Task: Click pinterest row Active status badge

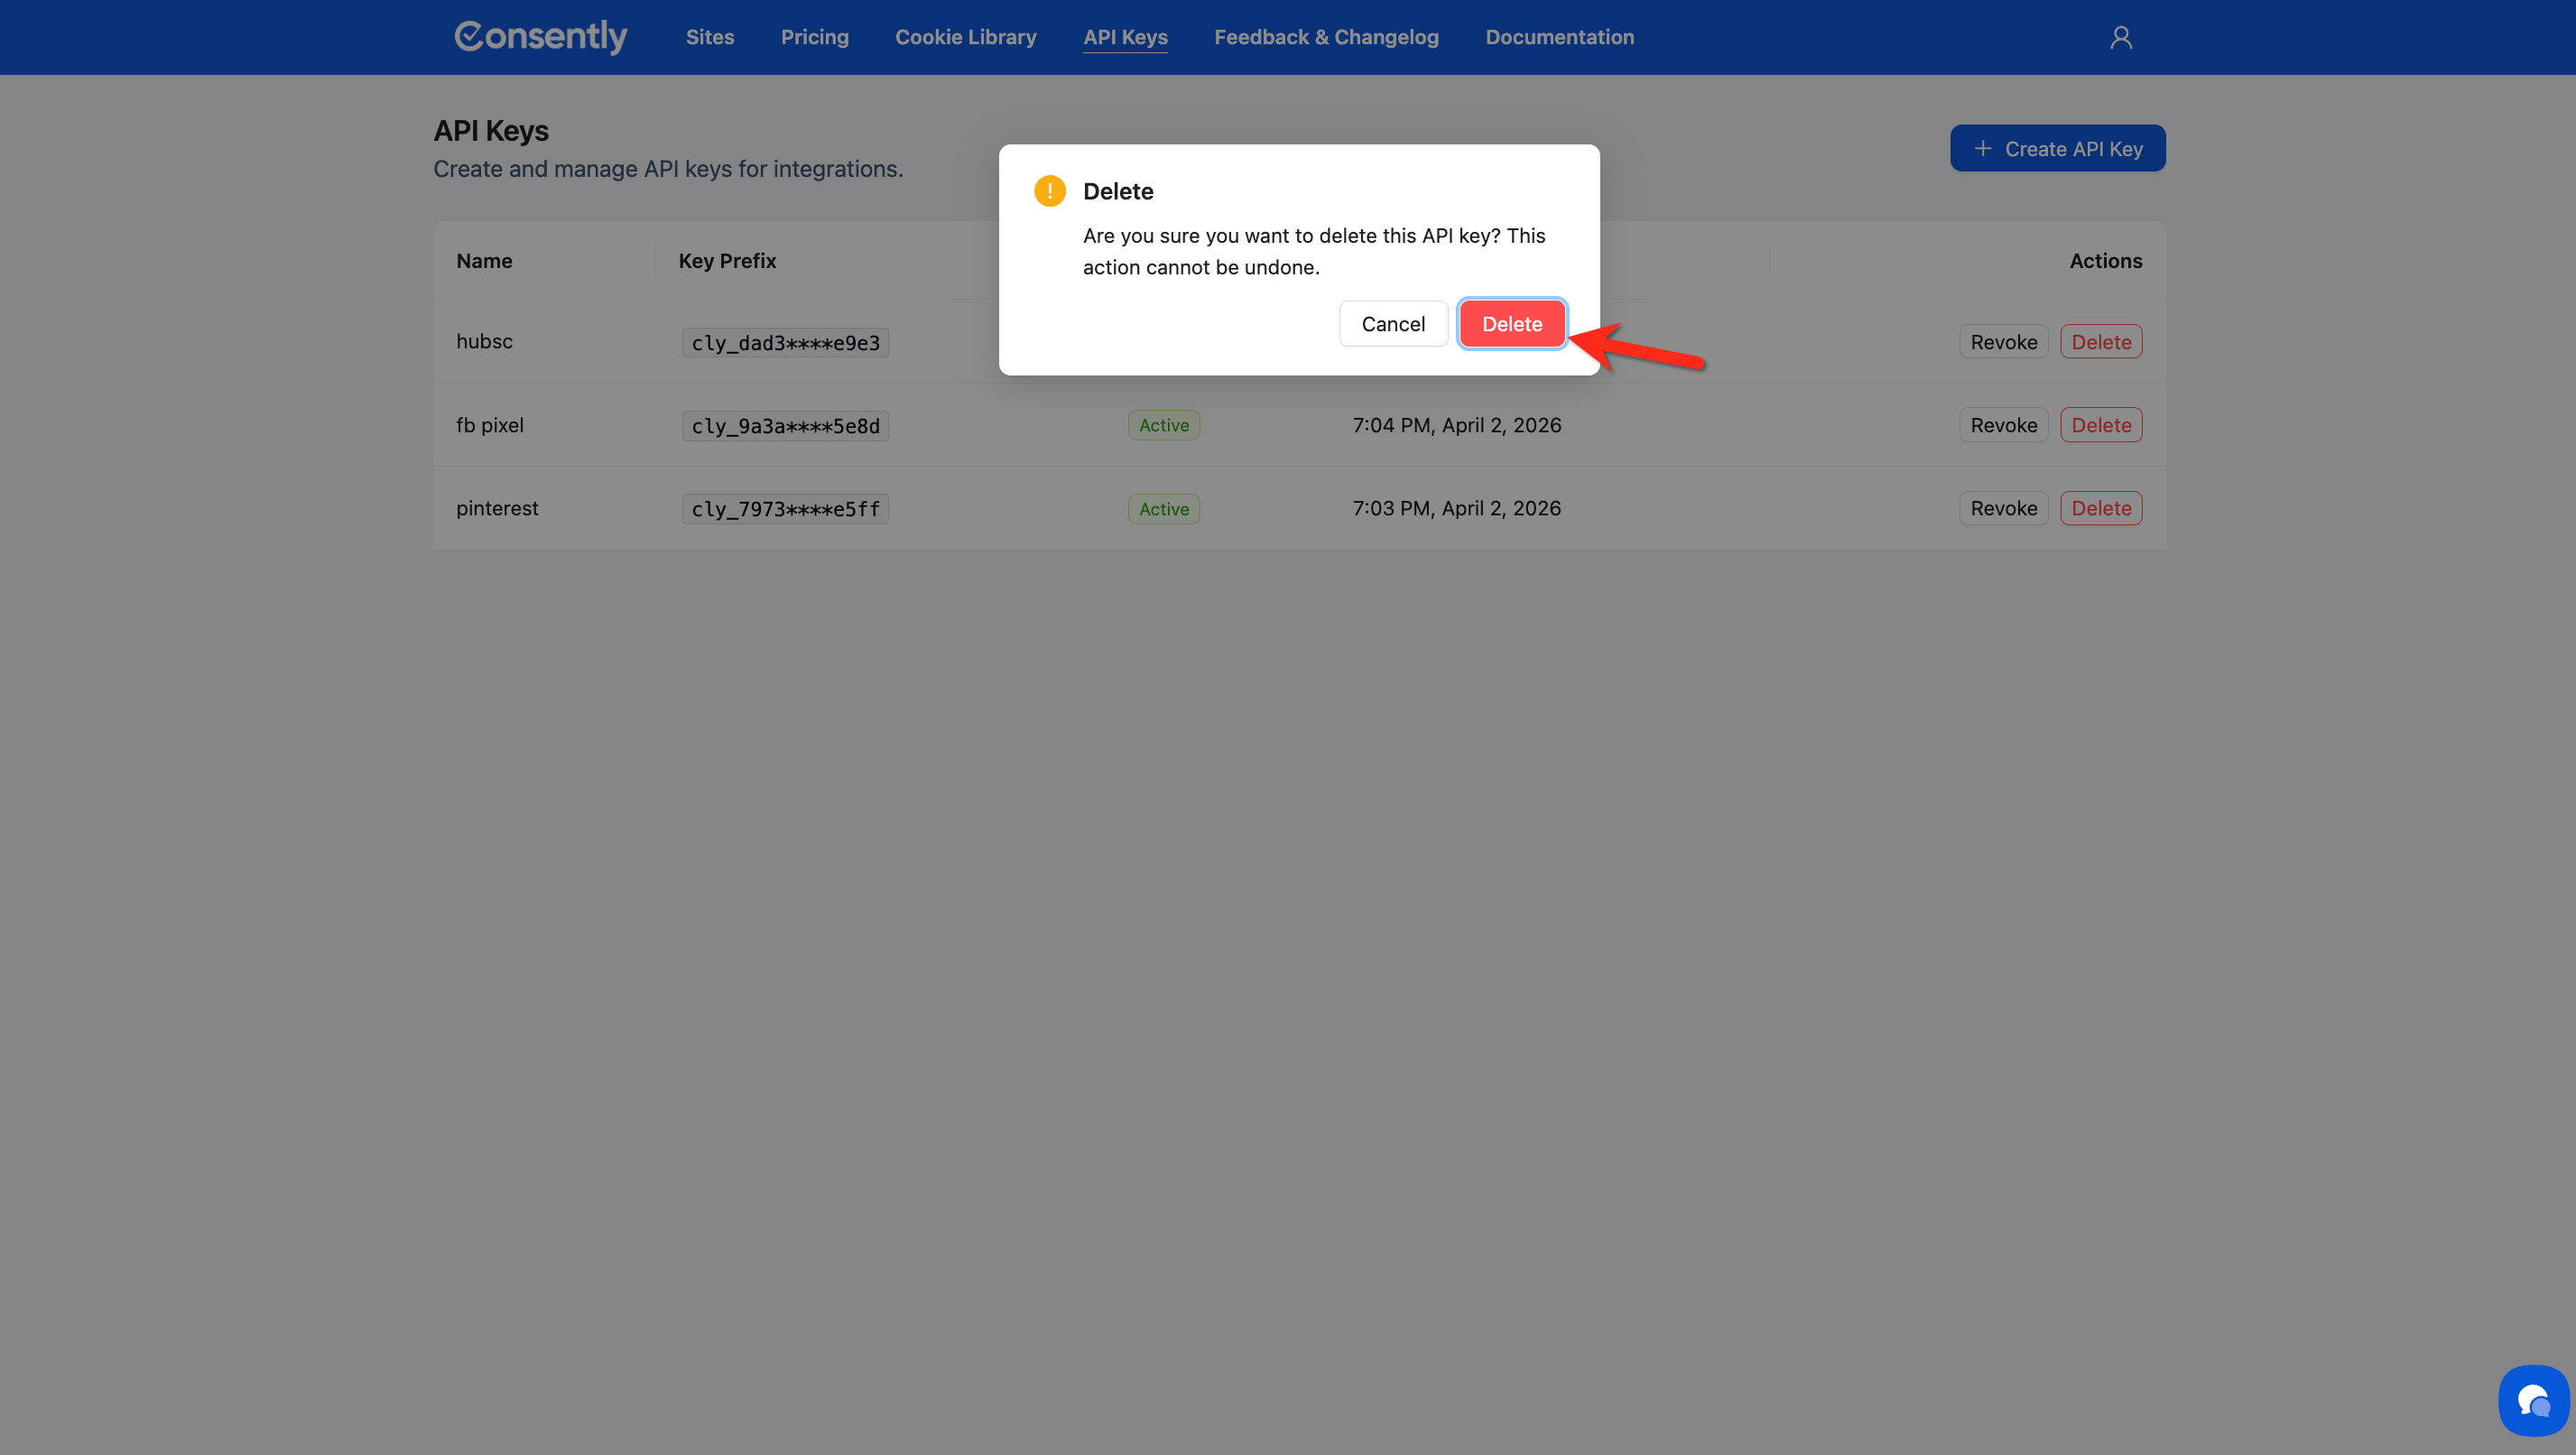Action: (1163, 509)
